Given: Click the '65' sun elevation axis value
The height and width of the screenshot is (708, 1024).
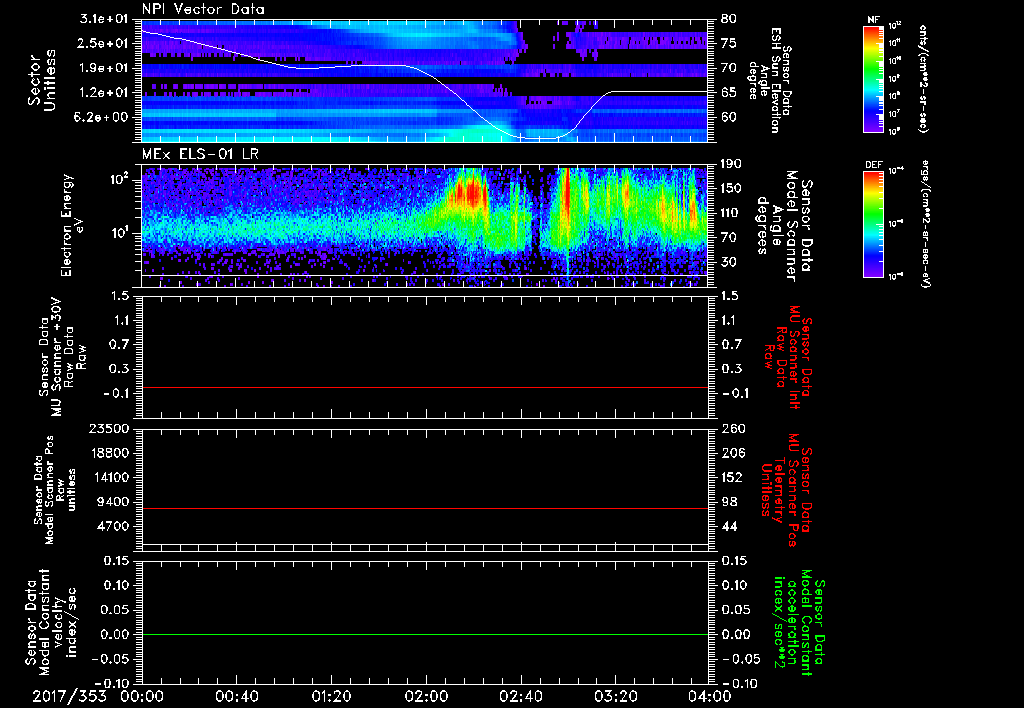Looking at the screenshot, I should tap(729, 93).
